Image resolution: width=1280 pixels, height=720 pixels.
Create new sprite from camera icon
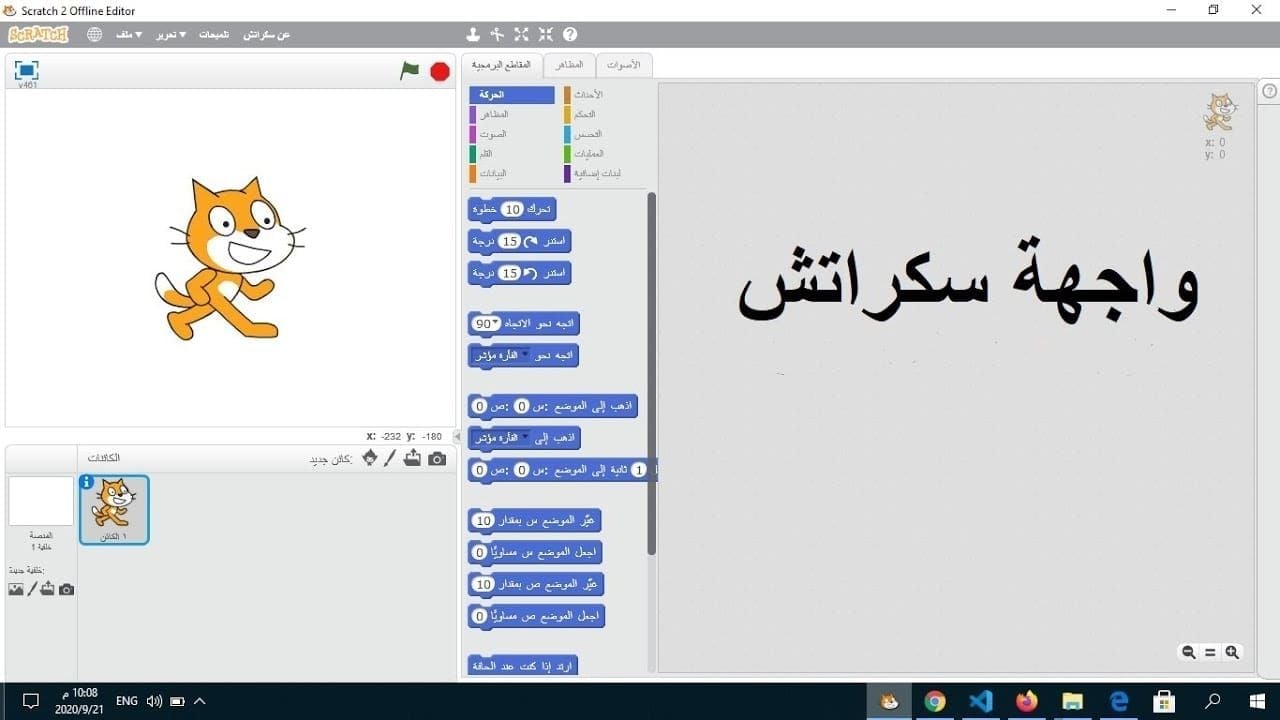click(437, 457)
